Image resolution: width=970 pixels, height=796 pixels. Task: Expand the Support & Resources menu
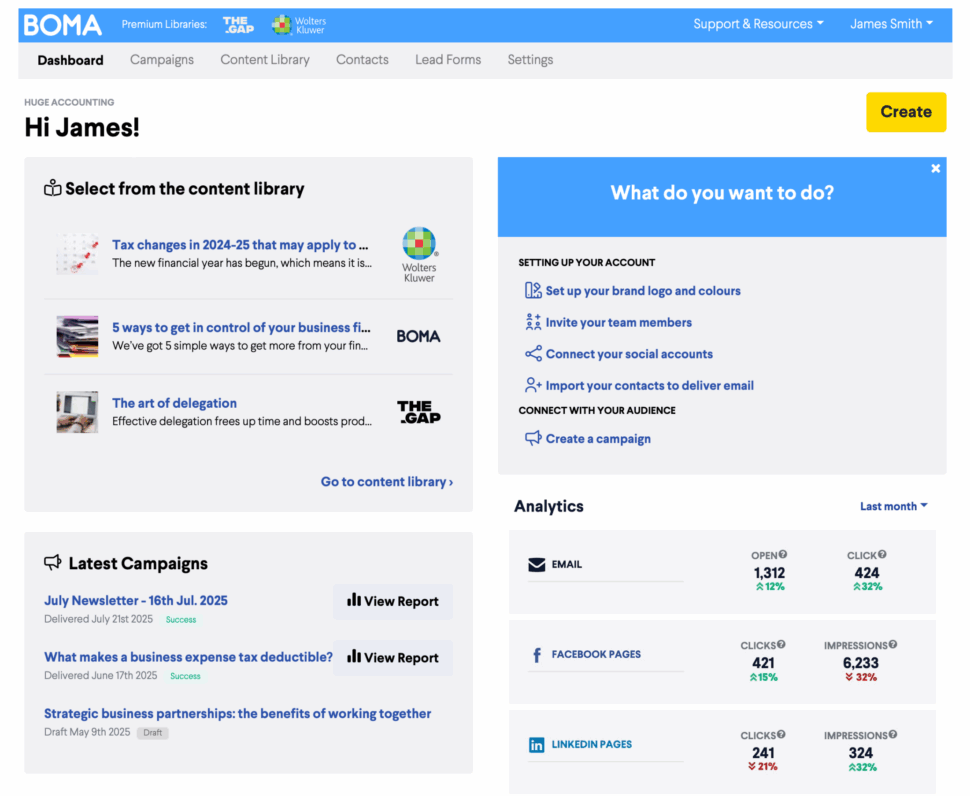pyautogui.click(x=758, y=24)
